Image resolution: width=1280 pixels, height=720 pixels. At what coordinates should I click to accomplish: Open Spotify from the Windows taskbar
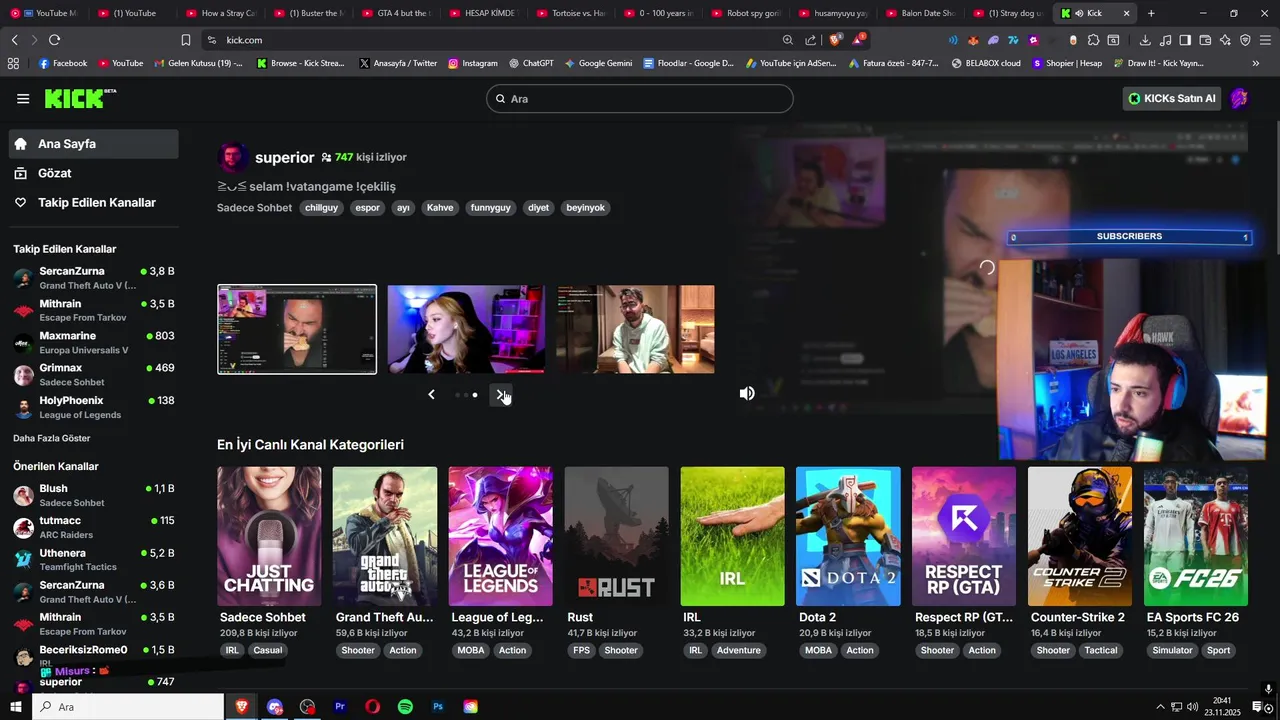point(405,706)
